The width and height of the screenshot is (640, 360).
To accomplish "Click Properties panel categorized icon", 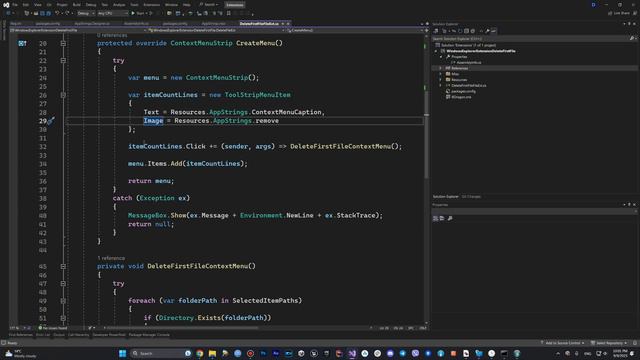I will 436,218.
